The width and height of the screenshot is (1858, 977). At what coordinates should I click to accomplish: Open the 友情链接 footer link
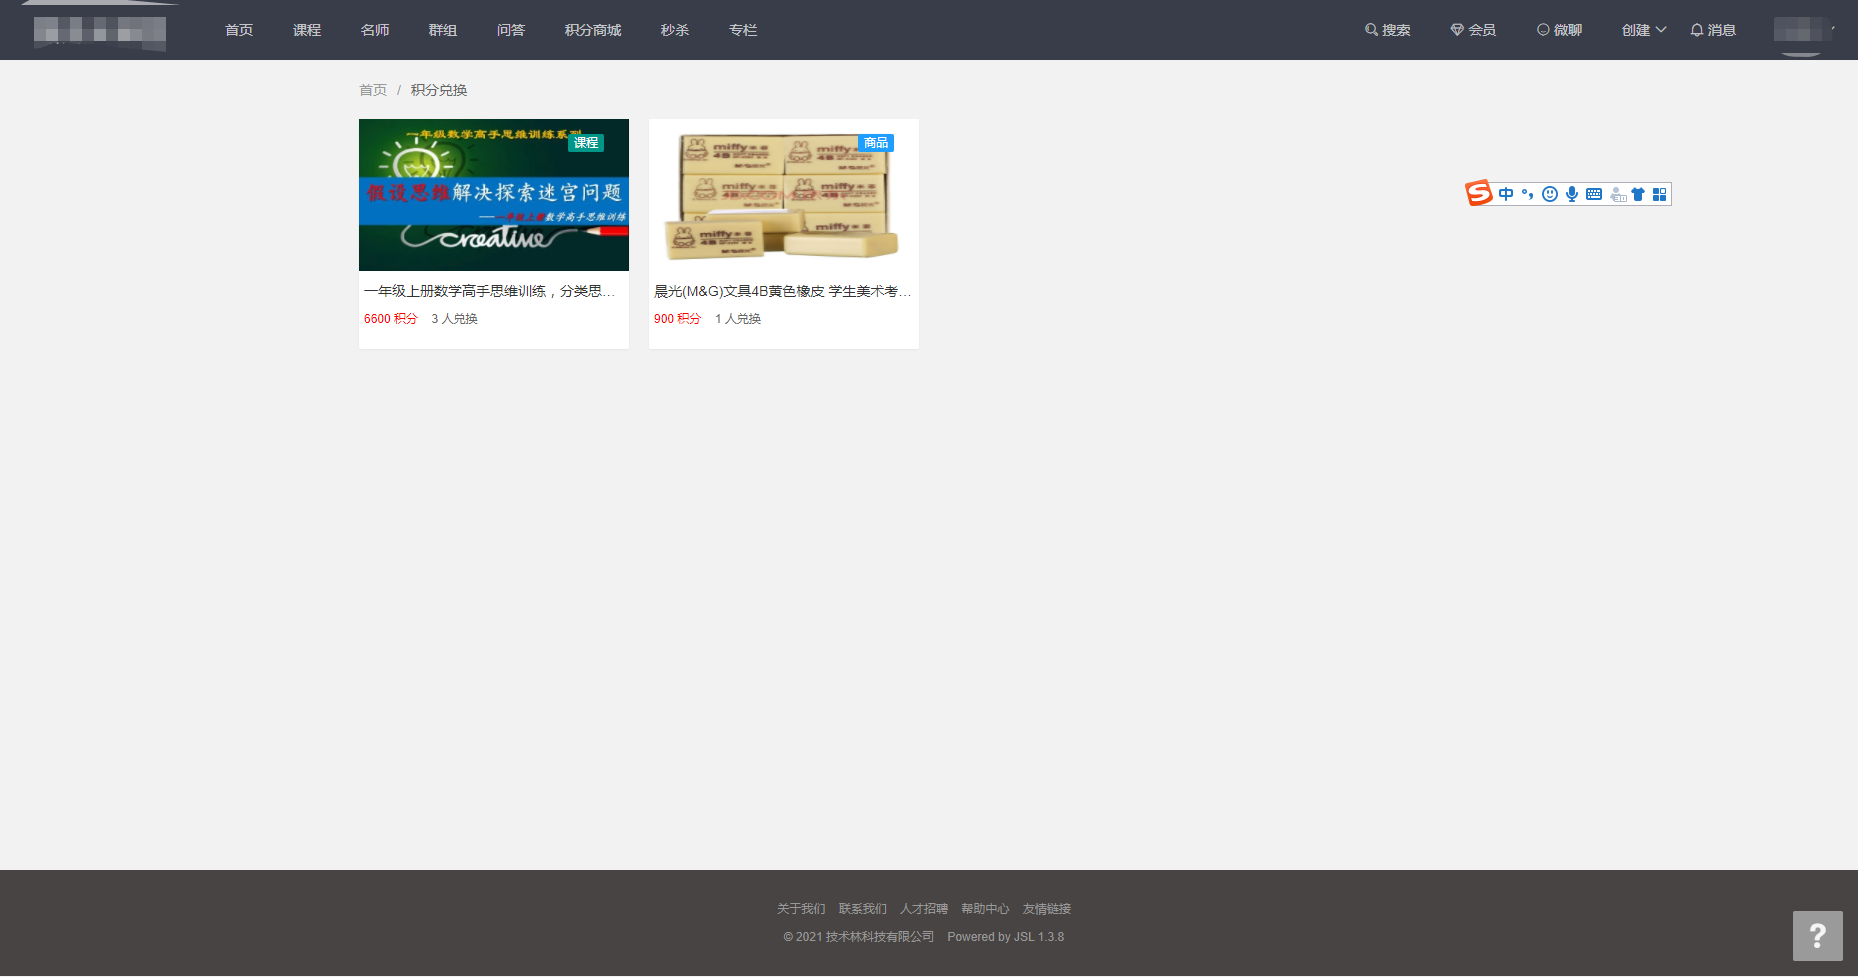1047,909
